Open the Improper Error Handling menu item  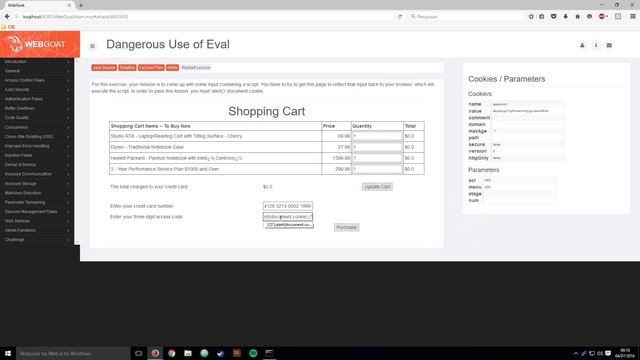pyautogui.click(x=37, y=146)
